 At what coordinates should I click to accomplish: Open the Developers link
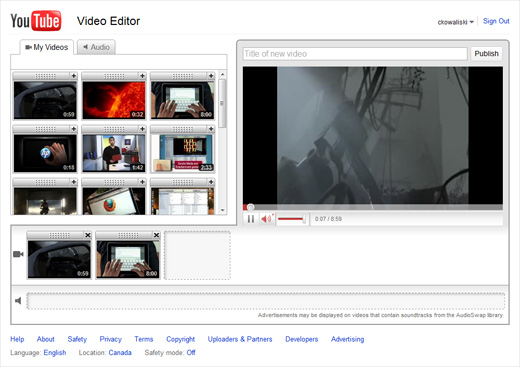tap(302, 339)
